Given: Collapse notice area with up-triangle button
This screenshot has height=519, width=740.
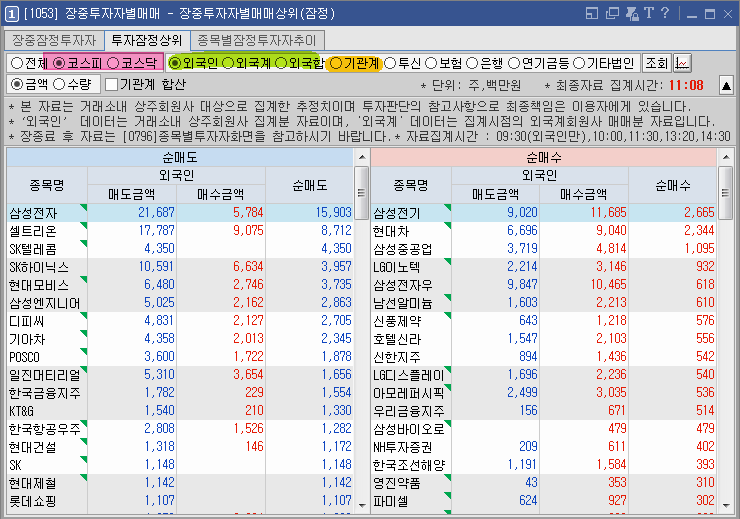Looking at the screenshot, I should [726, 85].
